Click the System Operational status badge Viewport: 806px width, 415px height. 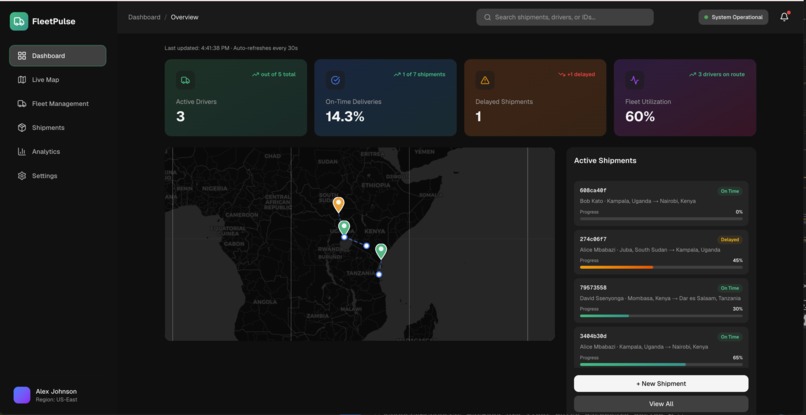pyautogui.click(x=733, y=17)
